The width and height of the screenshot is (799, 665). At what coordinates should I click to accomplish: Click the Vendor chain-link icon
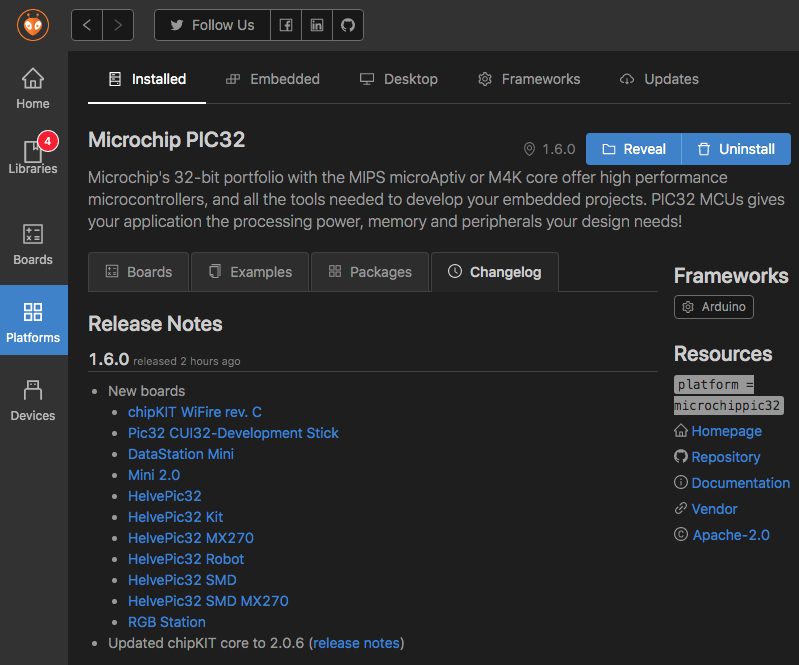(x=681, y=508)
